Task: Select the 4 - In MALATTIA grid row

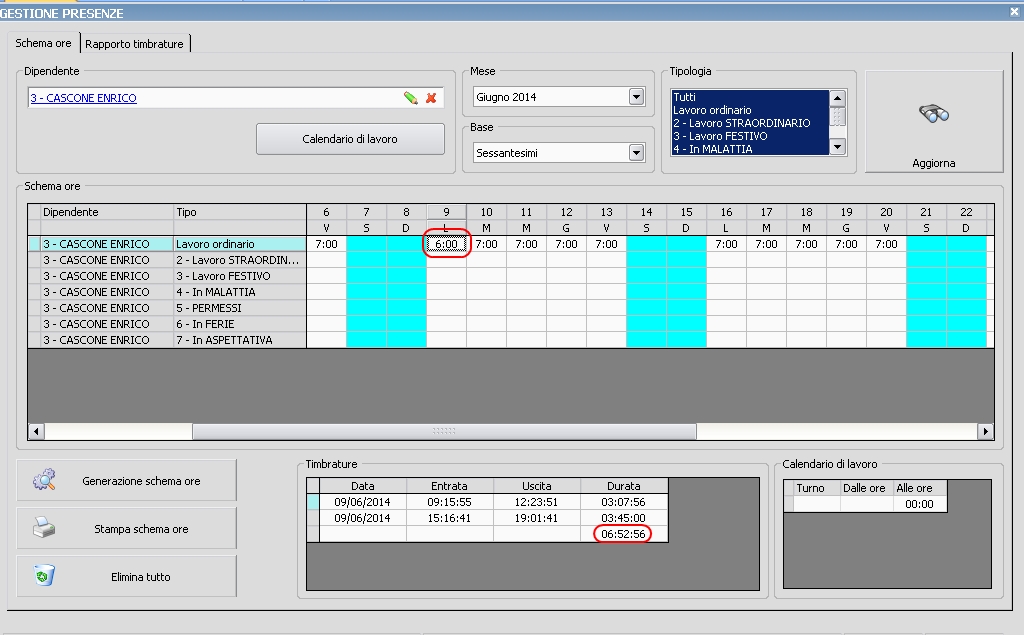Action: coord(214,292)
